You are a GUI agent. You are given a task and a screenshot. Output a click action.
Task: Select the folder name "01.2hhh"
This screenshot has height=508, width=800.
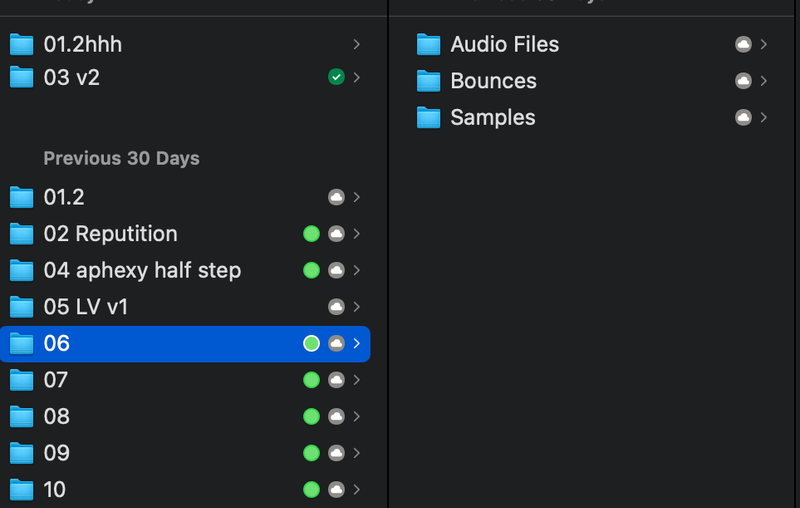(x=83, y=44)
